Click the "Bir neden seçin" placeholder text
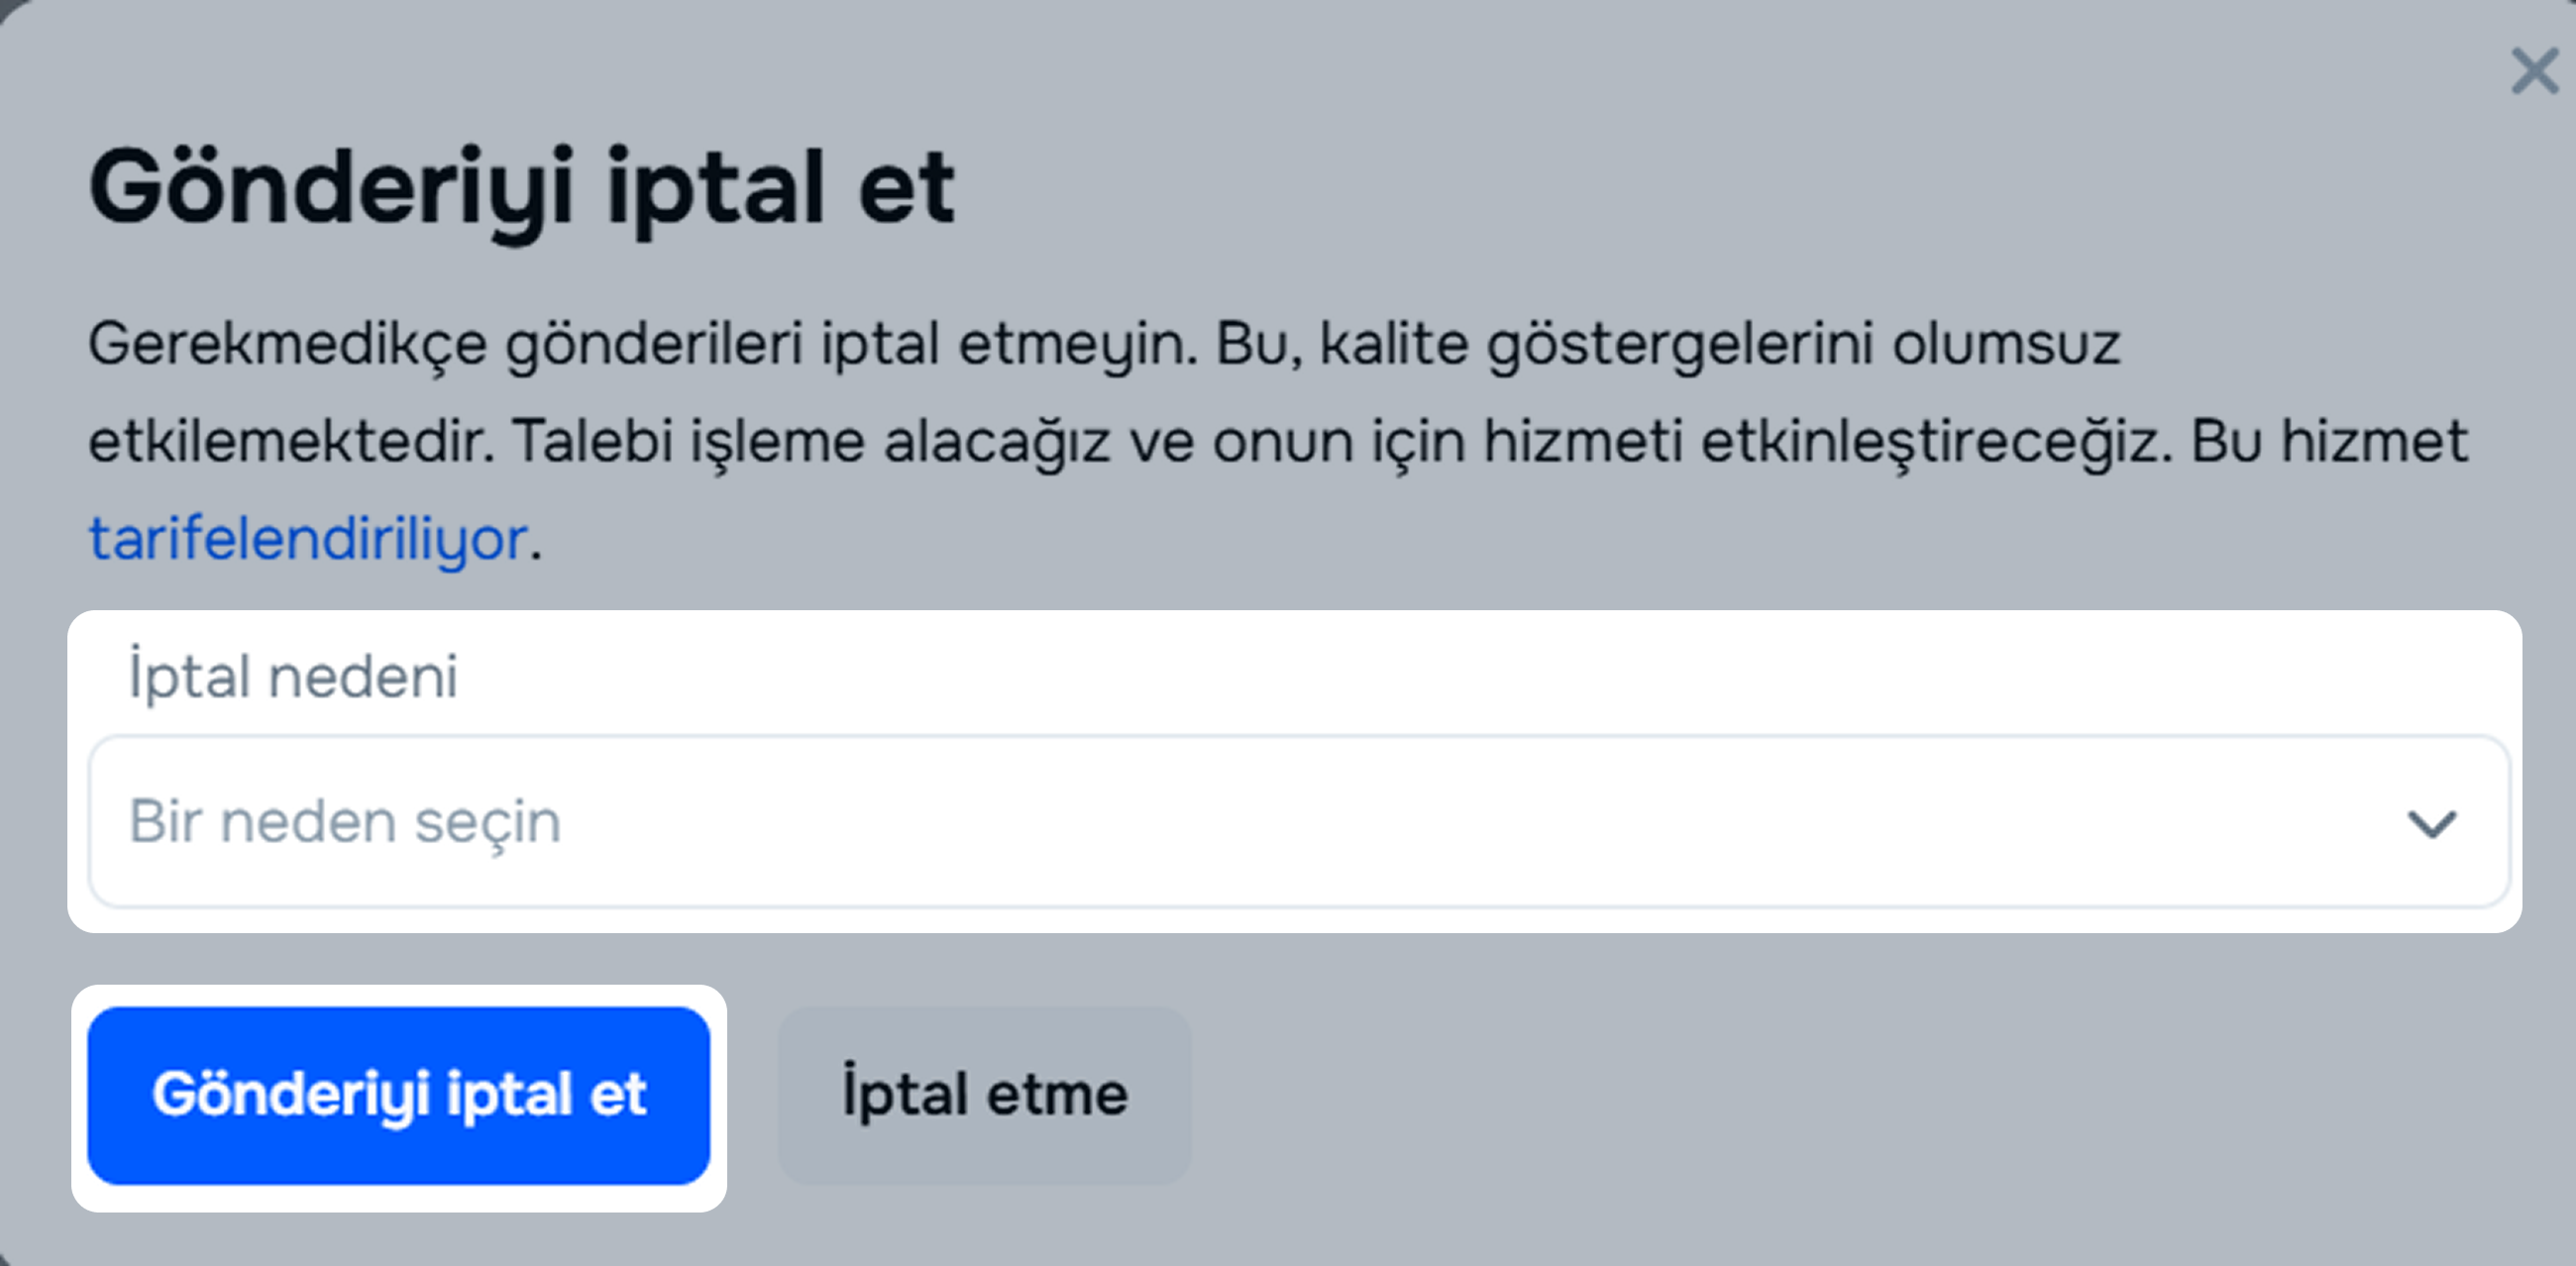 click(x=345, y=822)
